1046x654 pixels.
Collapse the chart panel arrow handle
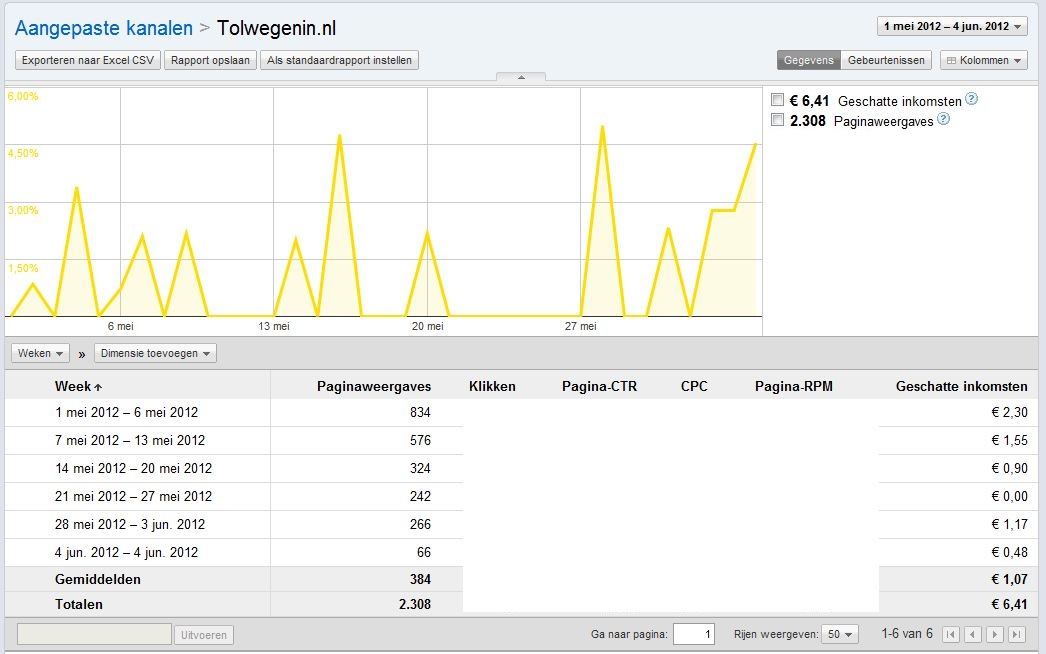[521, 77]
